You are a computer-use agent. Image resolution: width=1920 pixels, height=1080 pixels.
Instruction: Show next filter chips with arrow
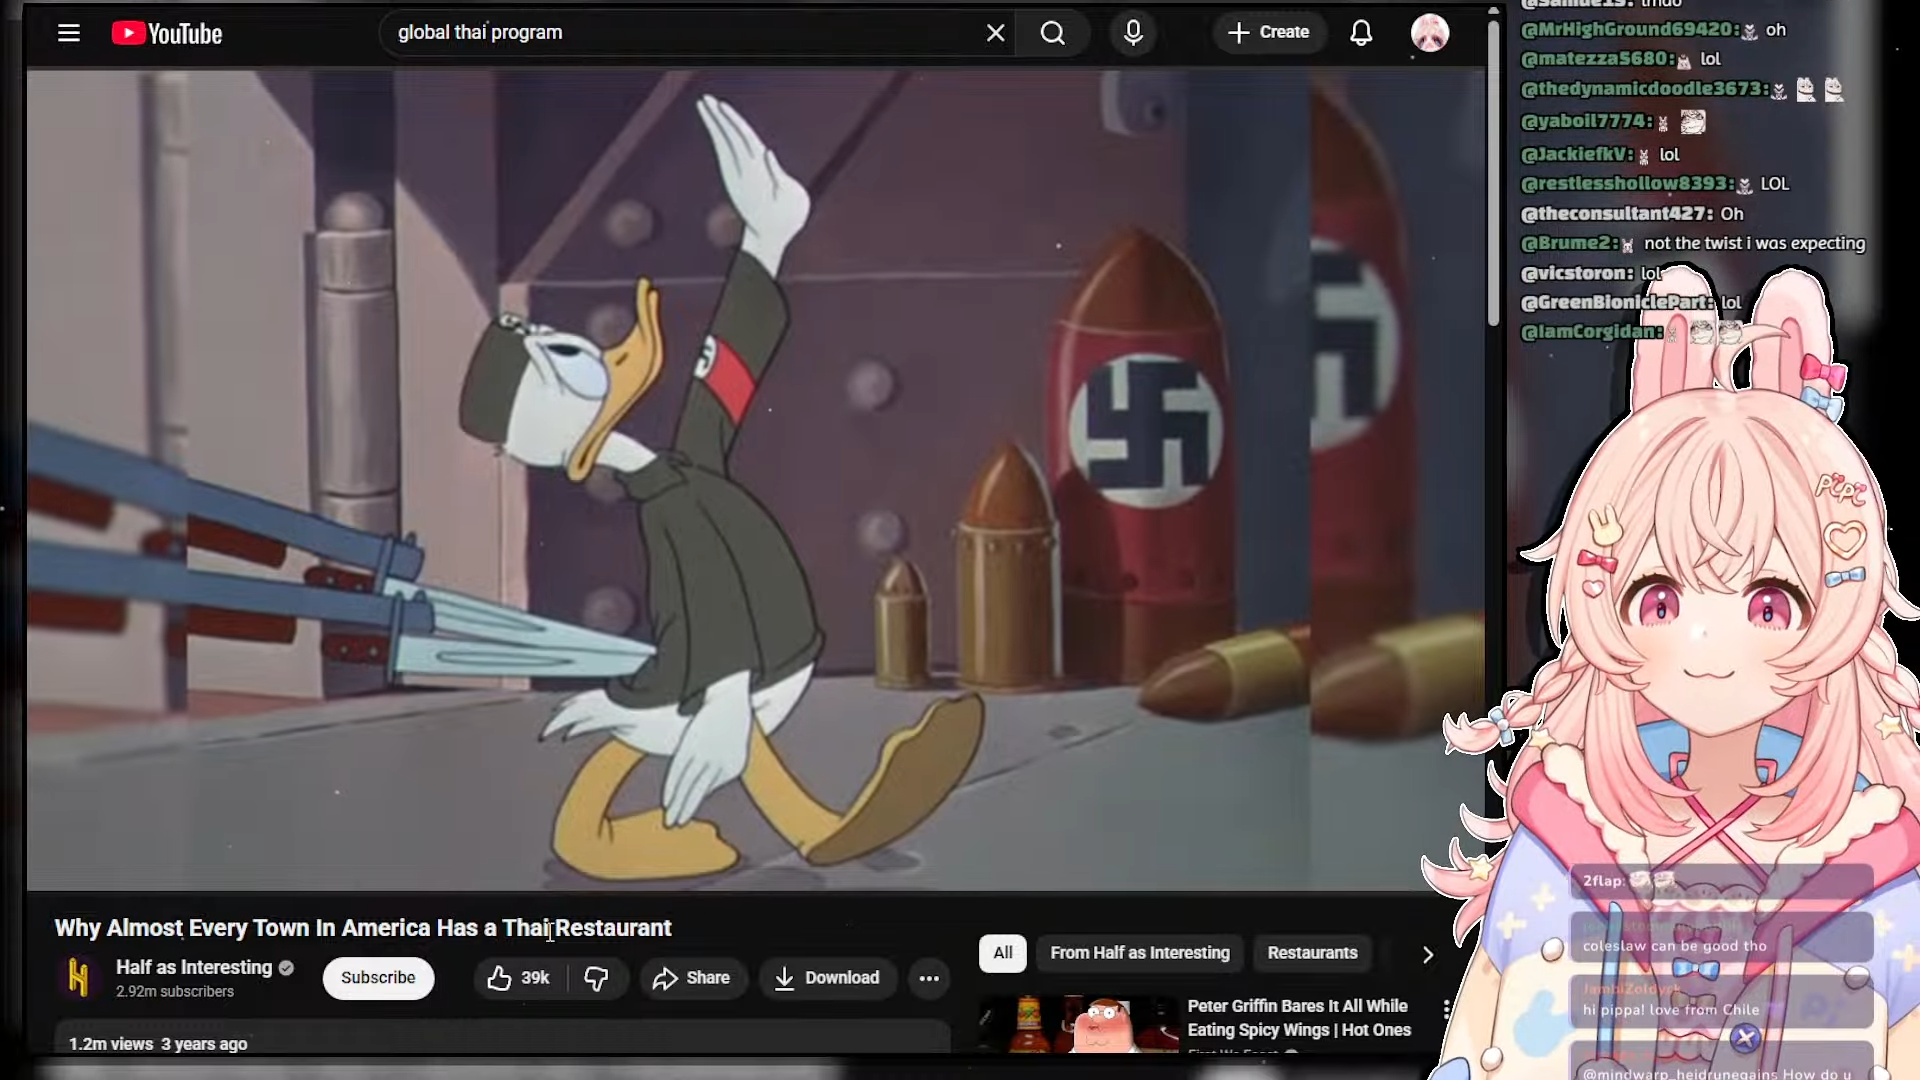1428,954
